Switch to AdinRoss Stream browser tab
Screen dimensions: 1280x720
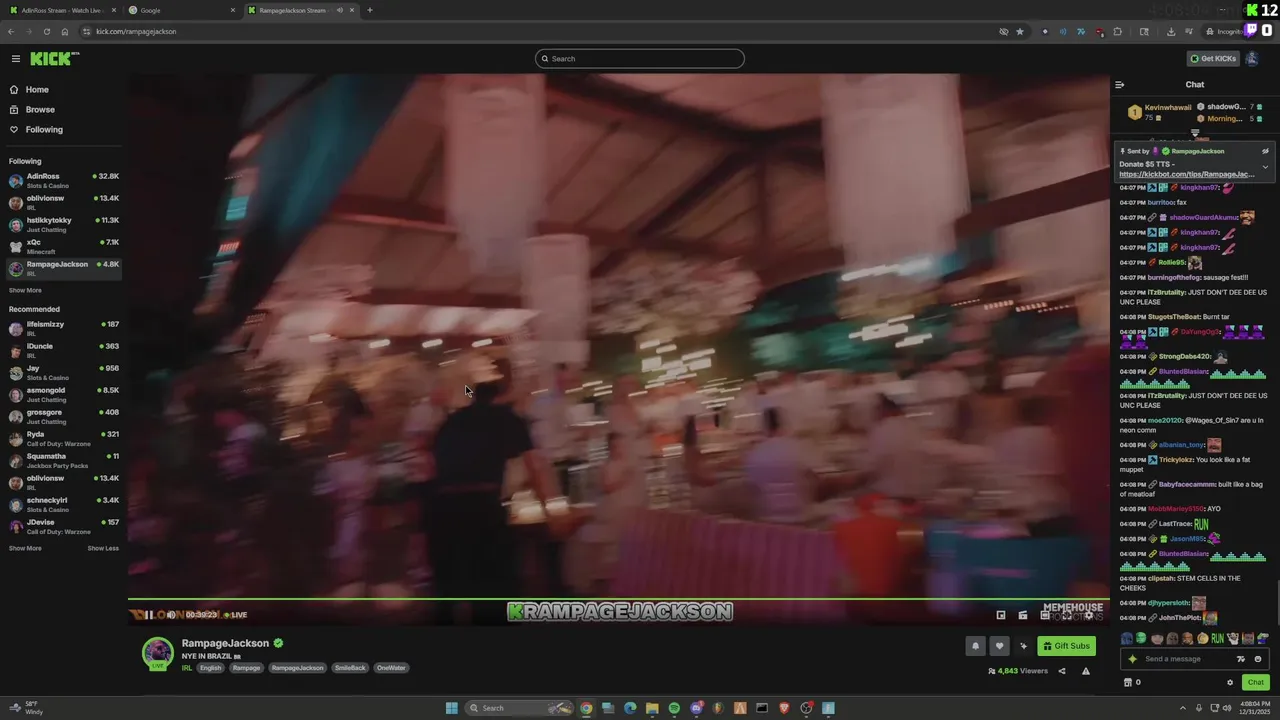tap(60, 10)
